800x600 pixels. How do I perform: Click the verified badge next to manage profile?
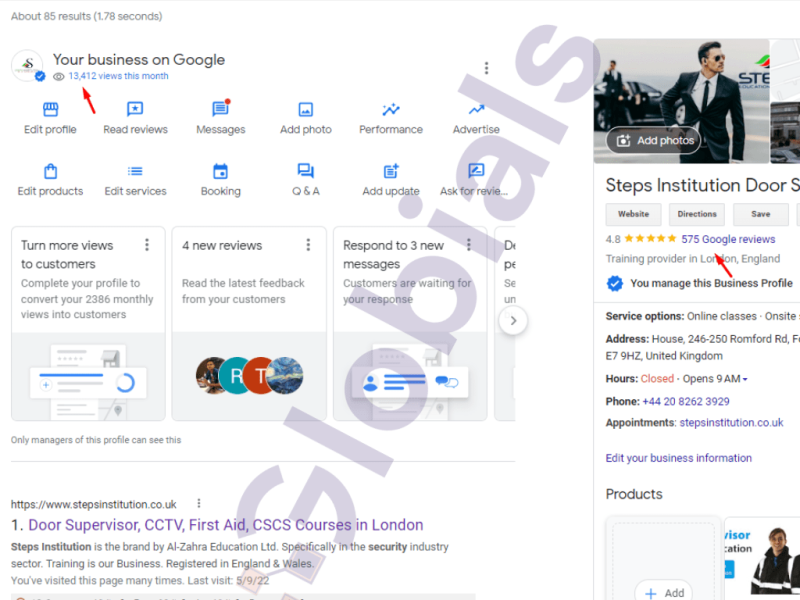point(615,283)
